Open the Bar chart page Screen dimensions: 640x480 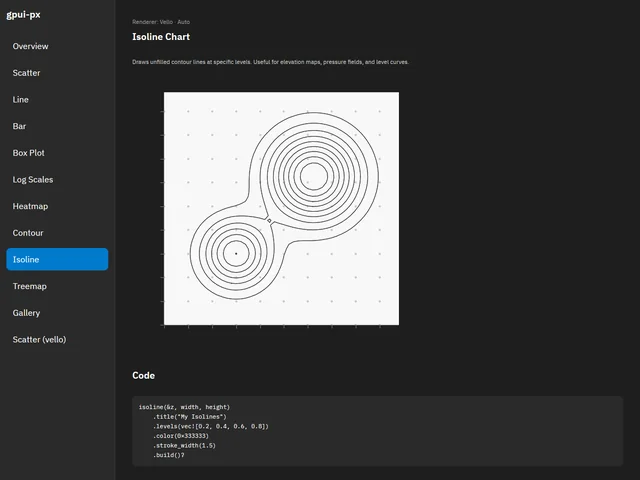(57, 126)
